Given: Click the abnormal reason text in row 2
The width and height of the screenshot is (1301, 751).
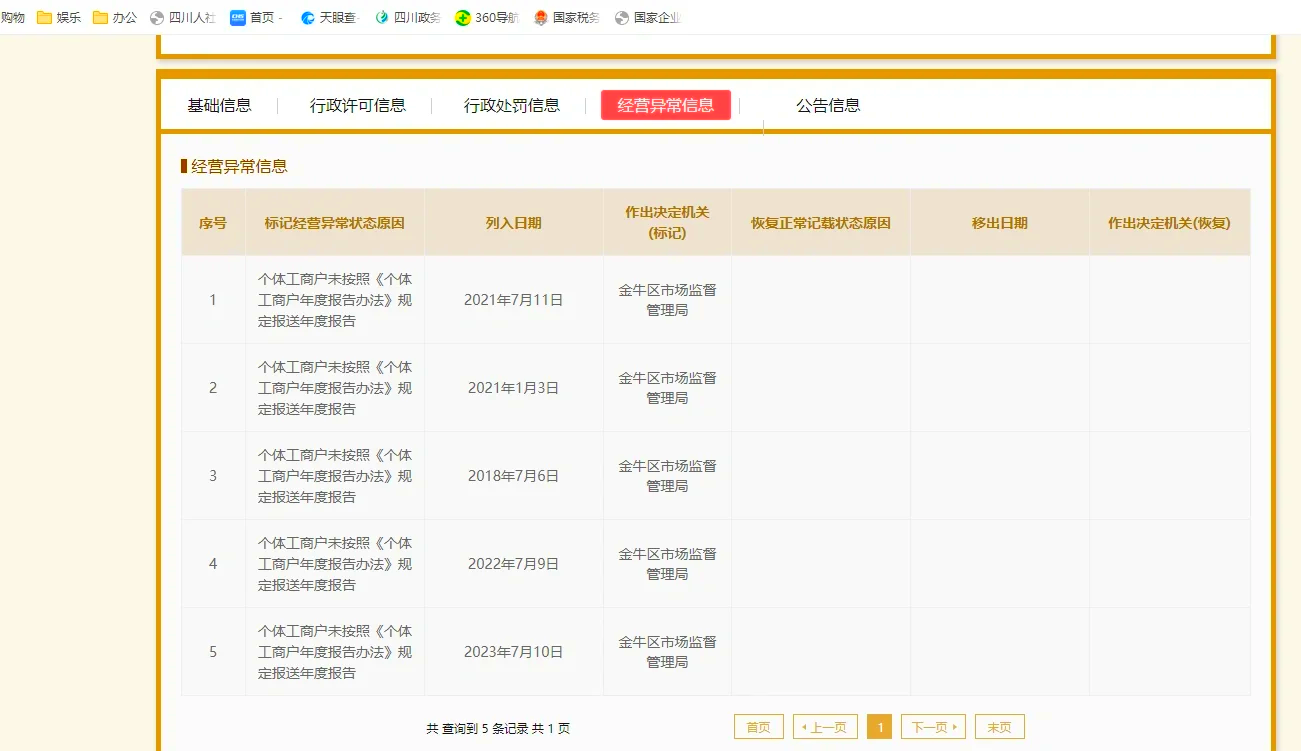Looking at the screenshot, I should tap(335, 388).
